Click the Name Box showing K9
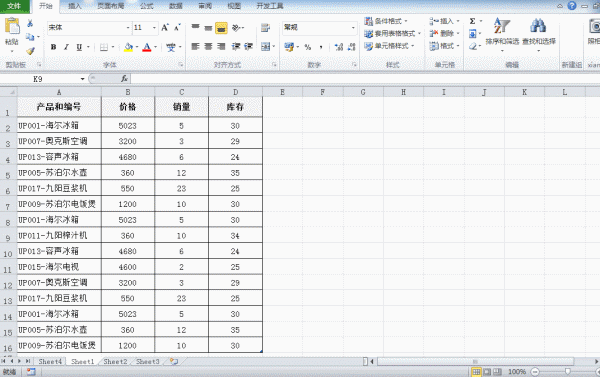Screen dimensions: 600x377 point(38,79)
